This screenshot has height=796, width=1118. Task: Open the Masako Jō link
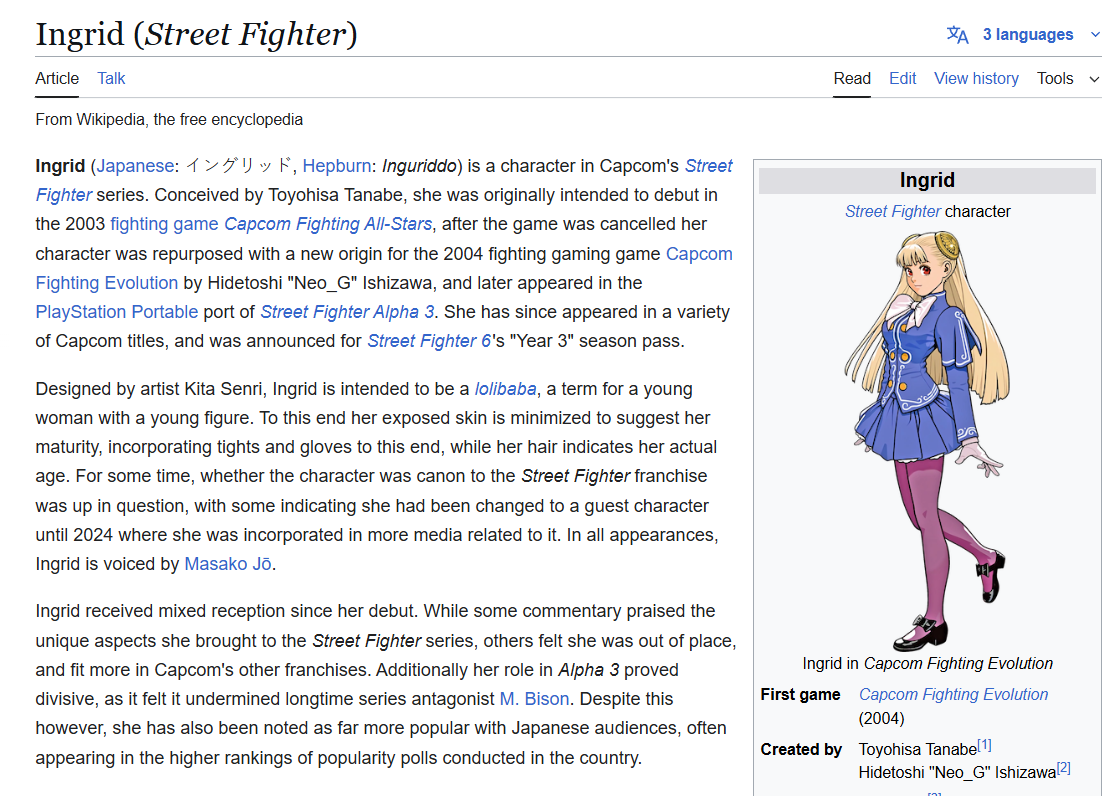click(x=227, y=564)
